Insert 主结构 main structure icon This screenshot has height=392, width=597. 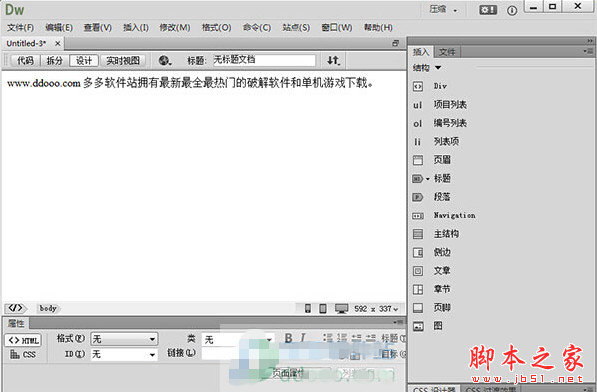418,234
